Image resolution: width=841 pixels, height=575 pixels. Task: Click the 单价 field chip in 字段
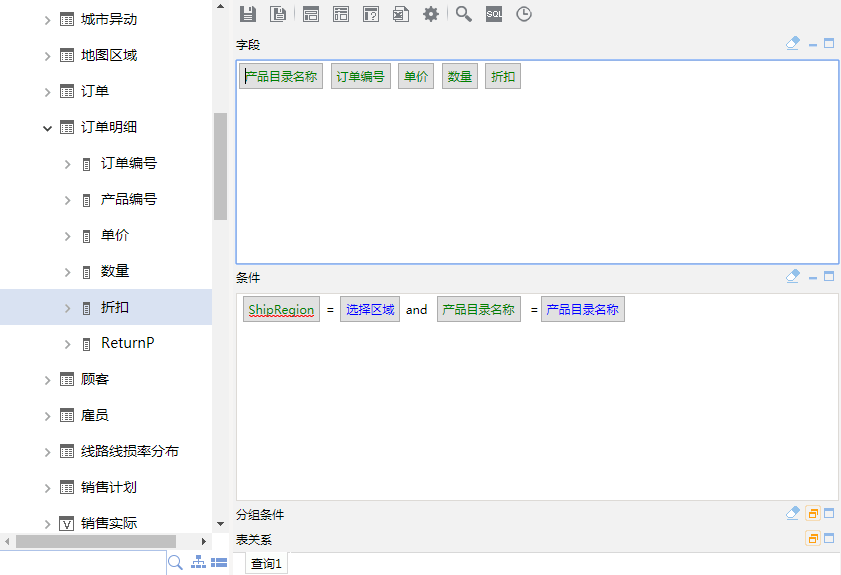pyautogui.click(x=416, y=76)
